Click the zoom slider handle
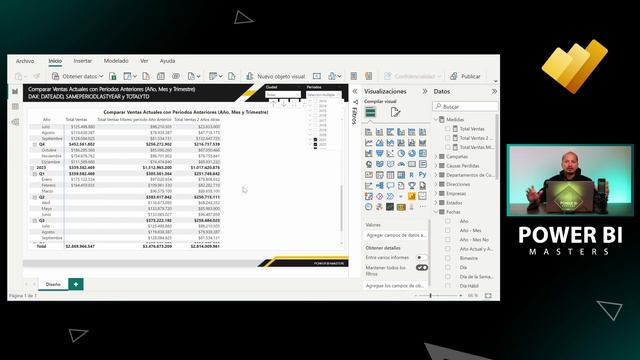 [431, 296]
